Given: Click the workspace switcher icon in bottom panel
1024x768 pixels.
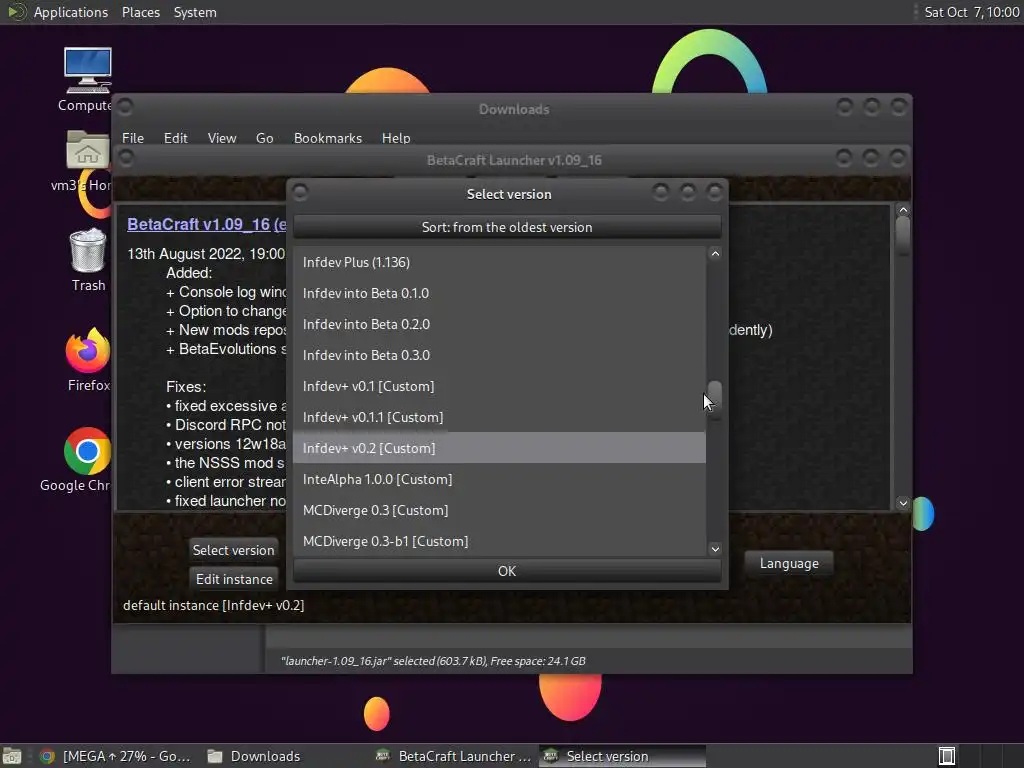Looking at the screenshot, I should (947, 756).
